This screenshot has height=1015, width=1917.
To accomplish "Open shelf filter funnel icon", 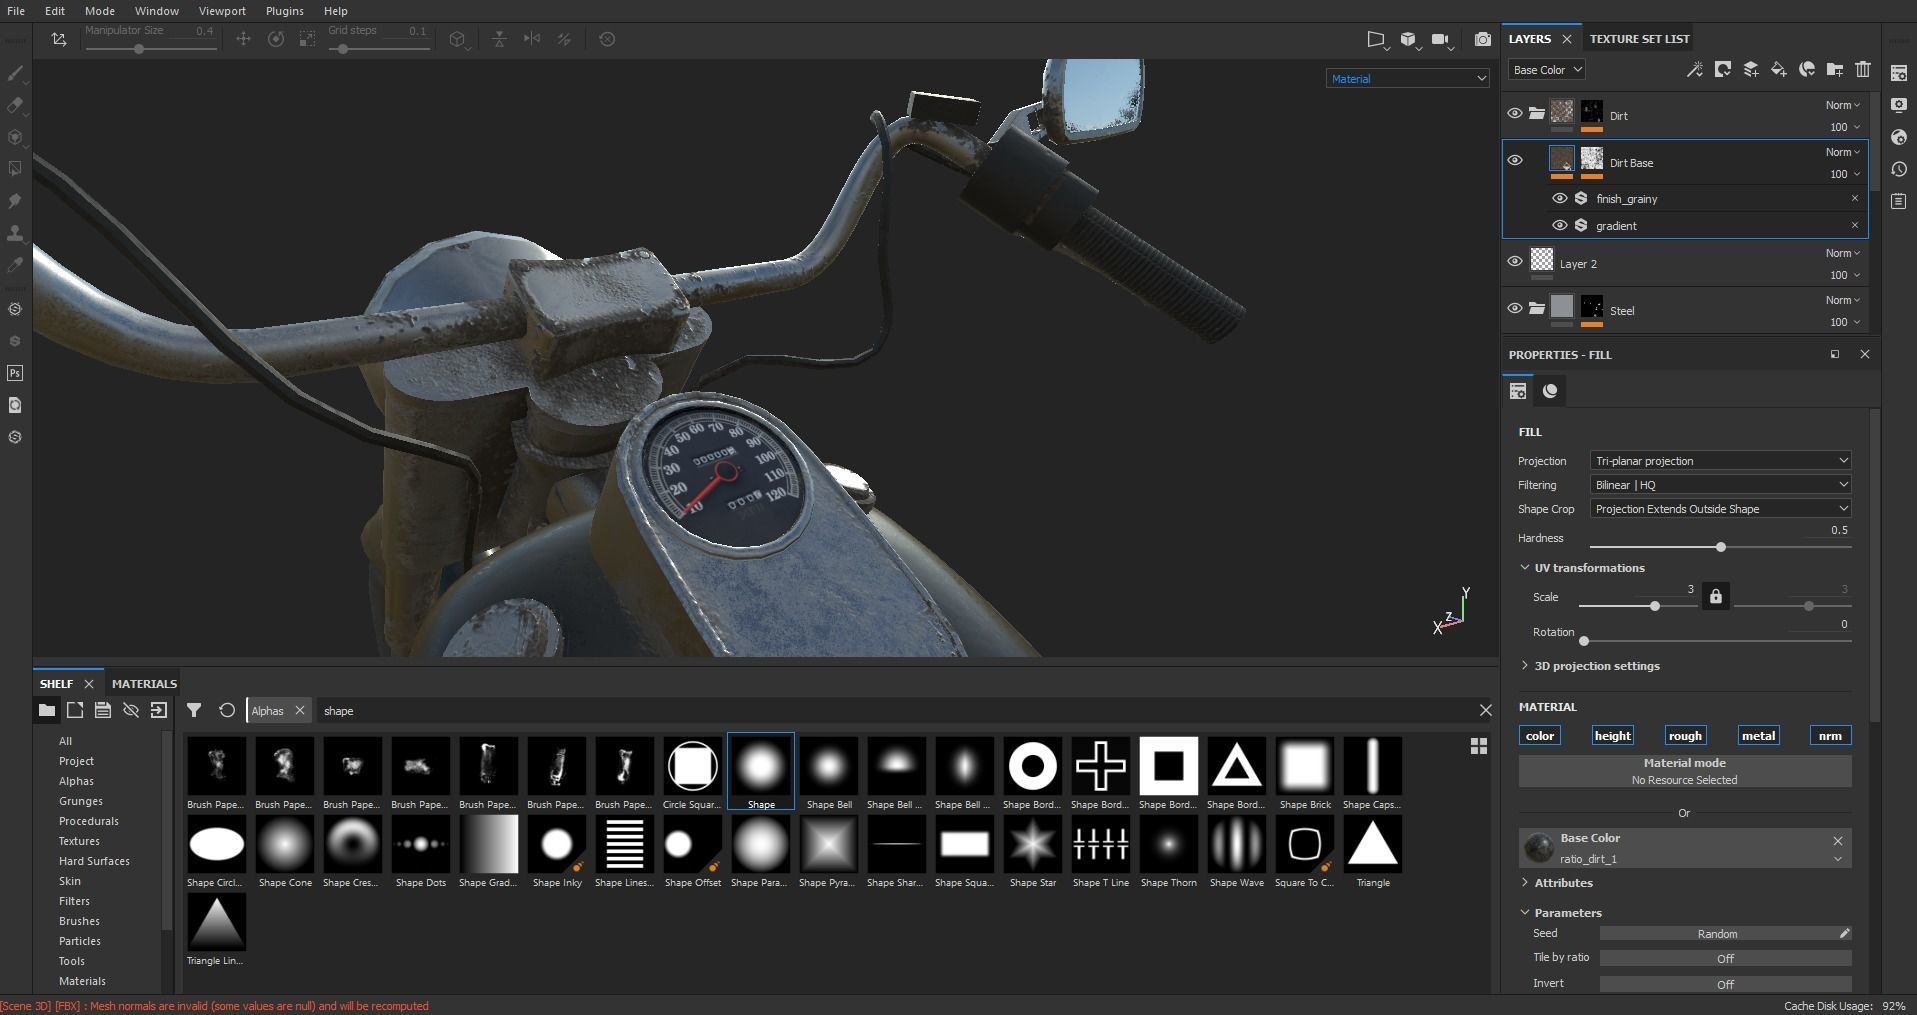I will (194, 710).
